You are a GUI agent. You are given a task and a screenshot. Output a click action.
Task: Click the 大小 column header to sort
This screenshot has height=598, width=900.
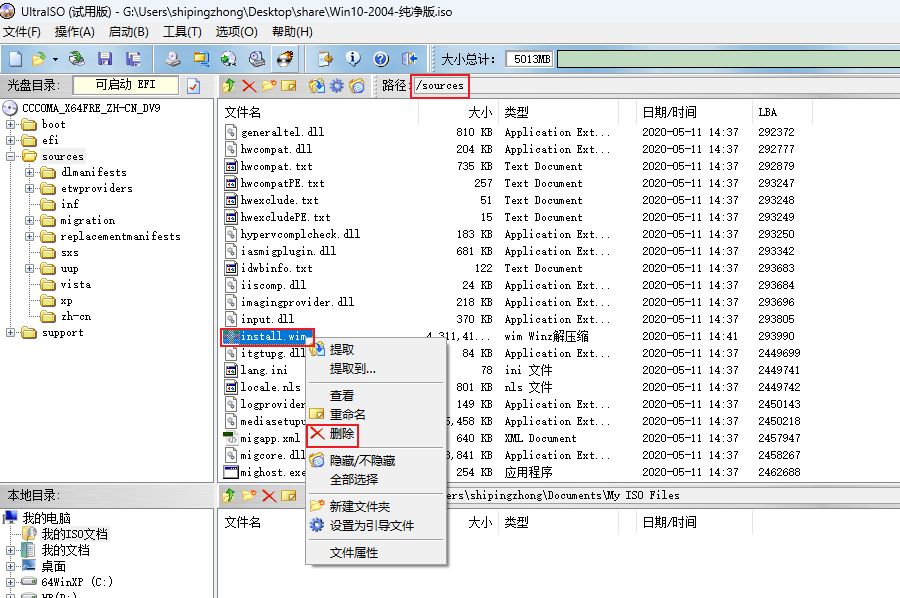click(480, 112)
